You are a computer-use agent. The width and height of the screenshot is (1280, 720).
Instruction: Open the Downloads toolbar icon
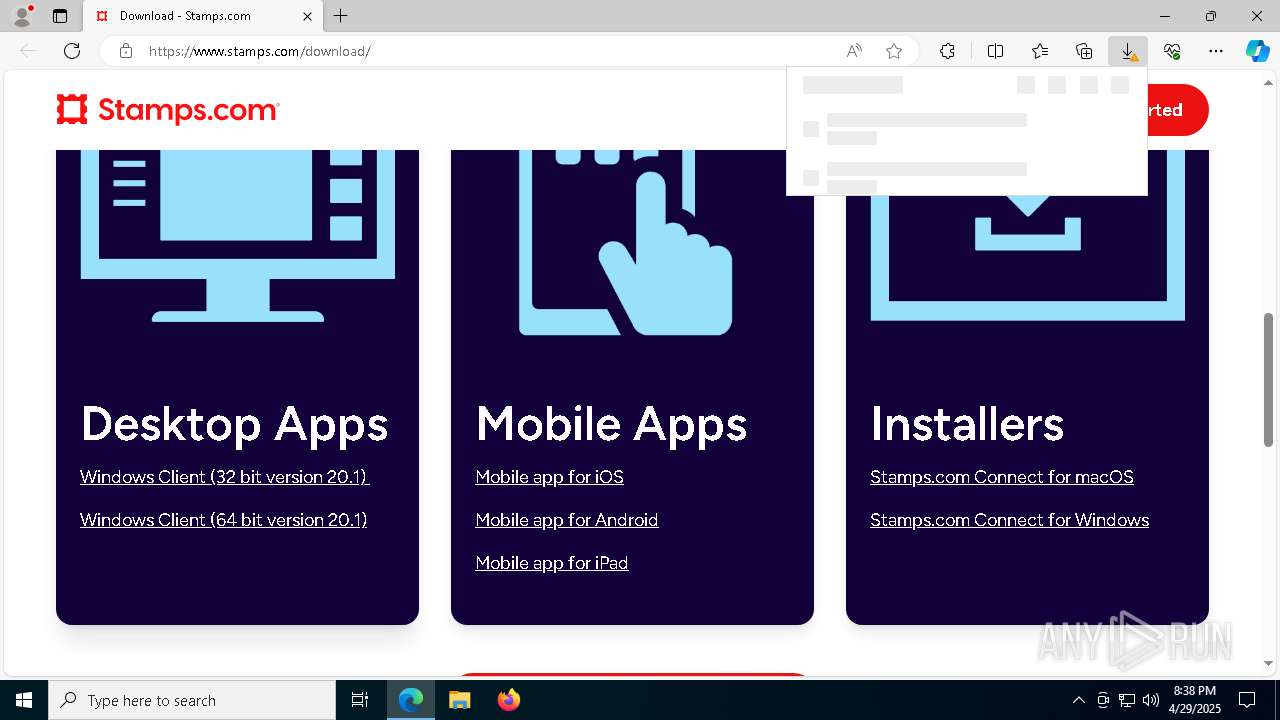(x=1128, y=51)
